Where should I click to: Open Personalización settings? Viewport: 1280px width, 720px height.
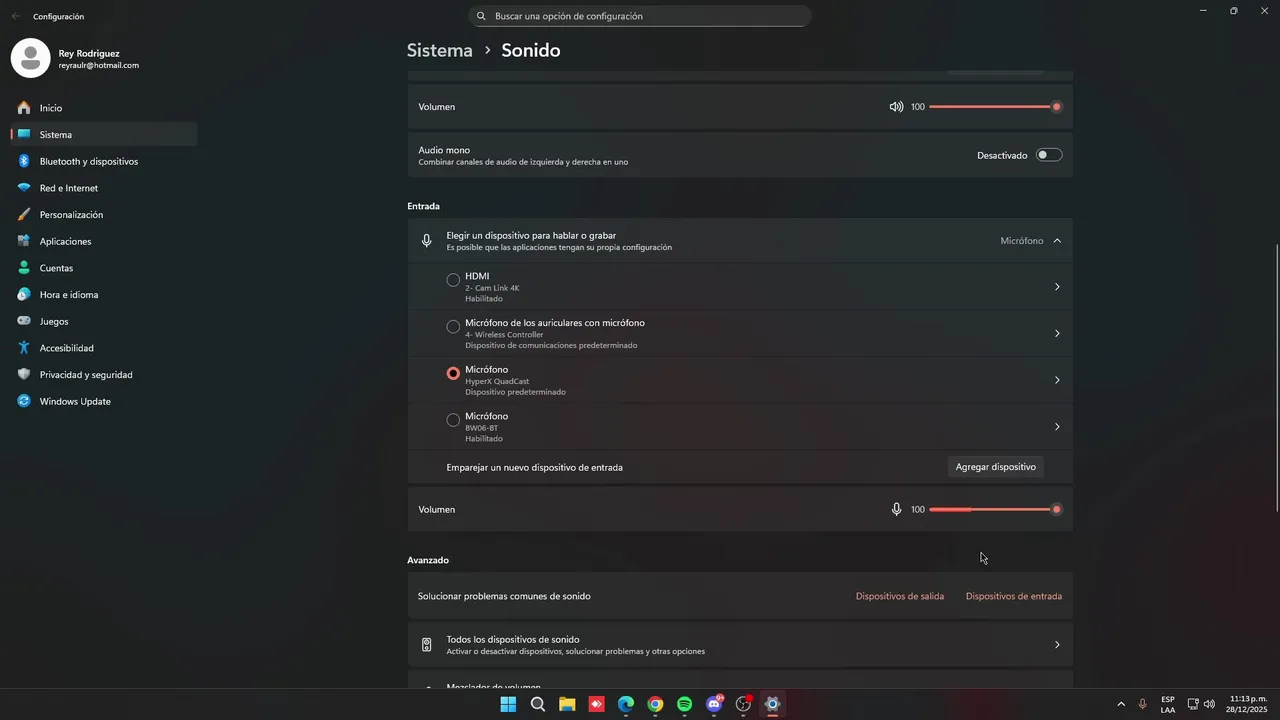[104, 215]
